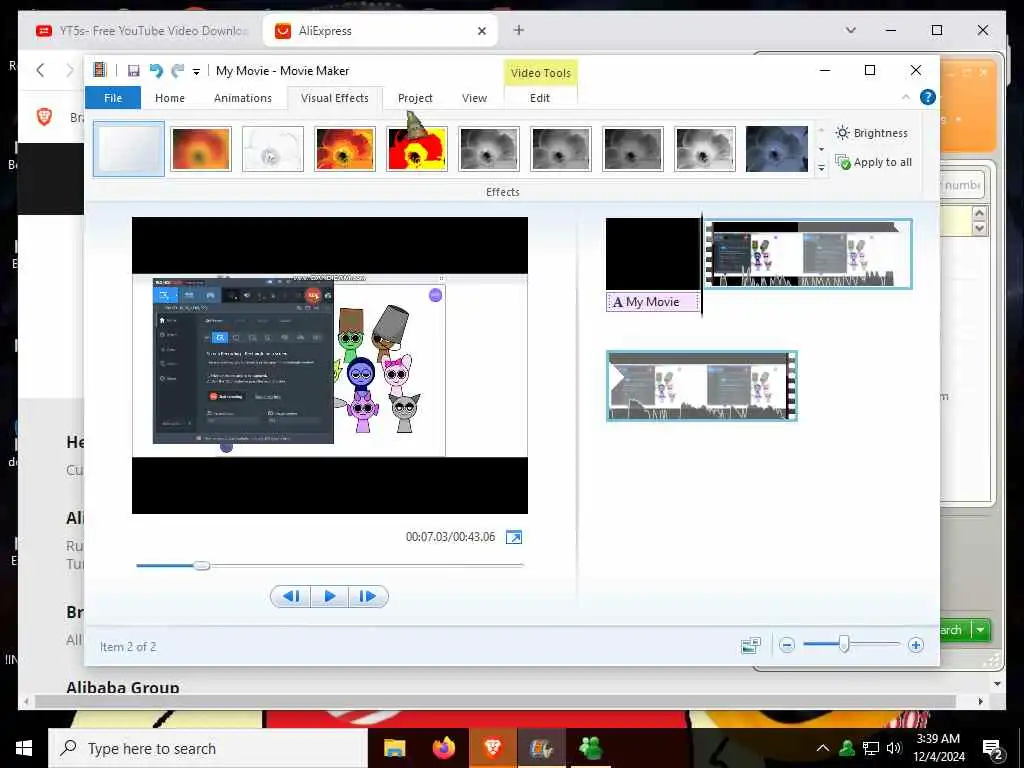Launch Firefox from the taskbar
Image resolution: width=1024 pixels, height=768 pixels.
click(443, 748)
